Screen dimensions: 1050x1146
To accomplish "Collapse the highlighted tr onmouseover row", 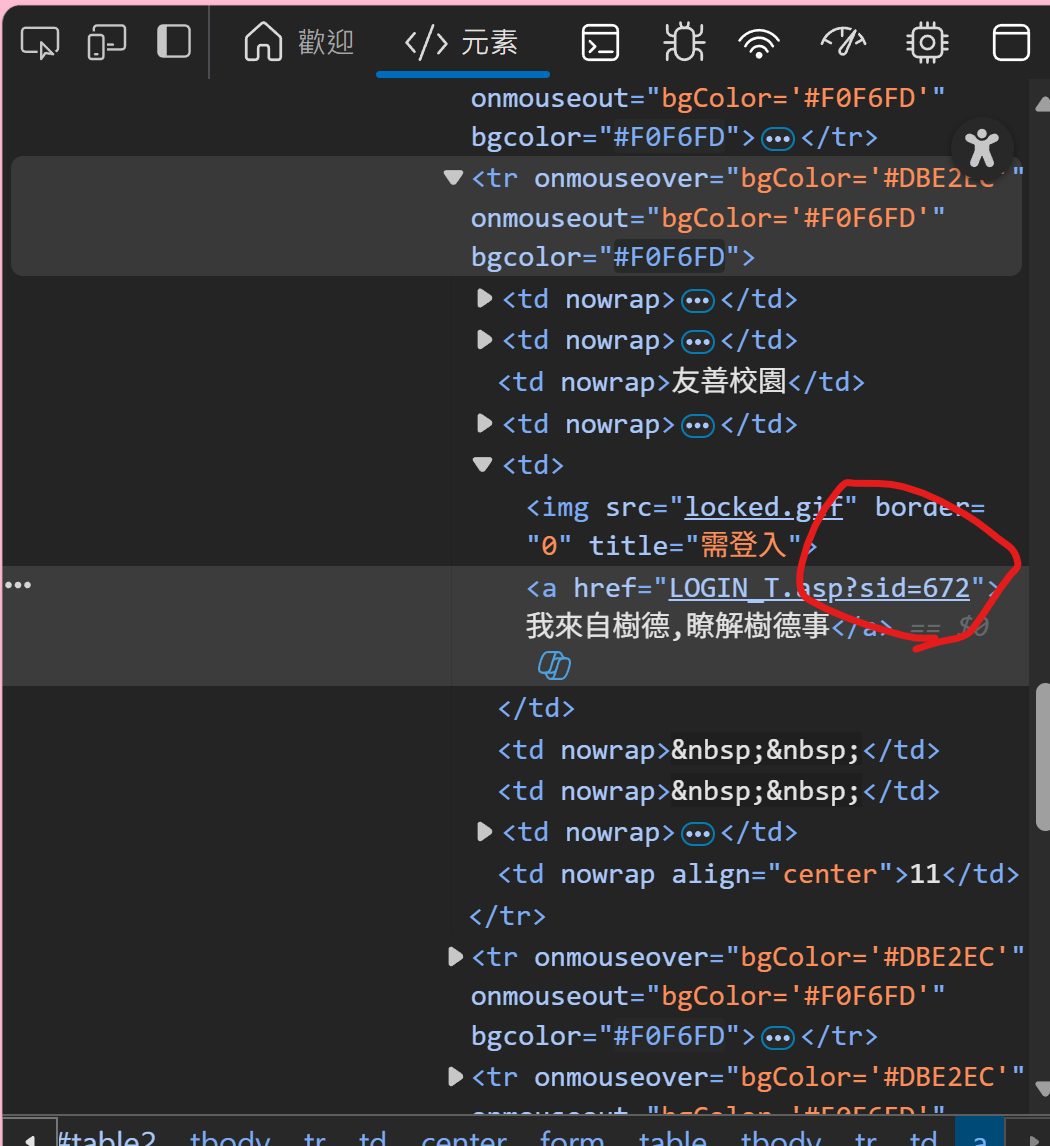I will click(x=454, y=178).
